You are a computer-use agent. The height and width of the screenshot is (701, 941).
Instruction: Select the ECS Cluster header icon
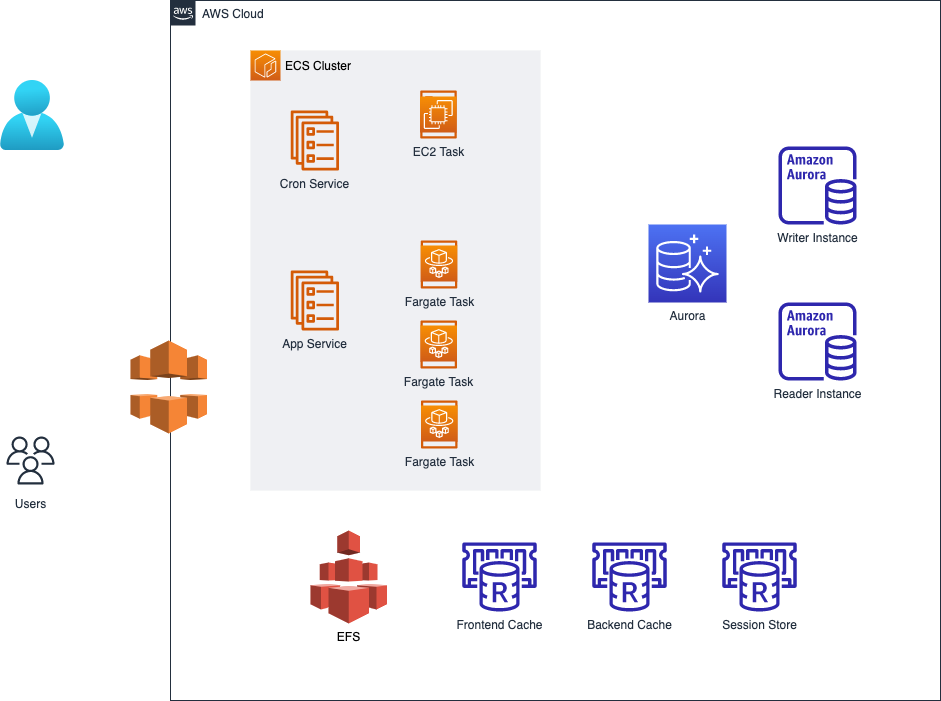click(265, 65)
